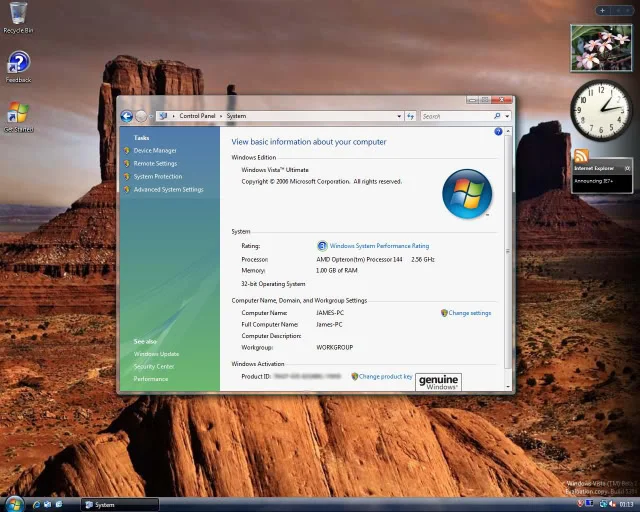Click the scrollbar up arrow in System window
The width and height of the screenshot is (640, 512).
508,131
